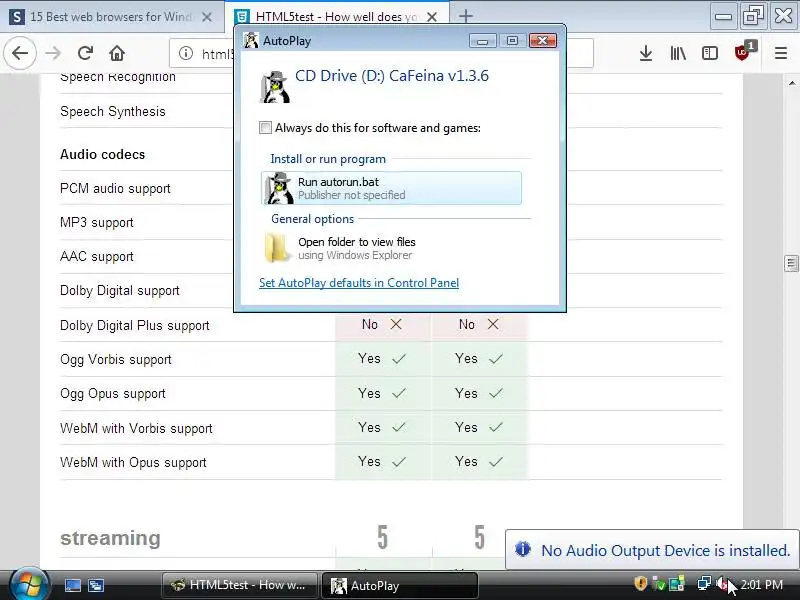Screen dimensions: 800x600
Task: Open the browser home page icon
Action: click(x=117, y=53)
